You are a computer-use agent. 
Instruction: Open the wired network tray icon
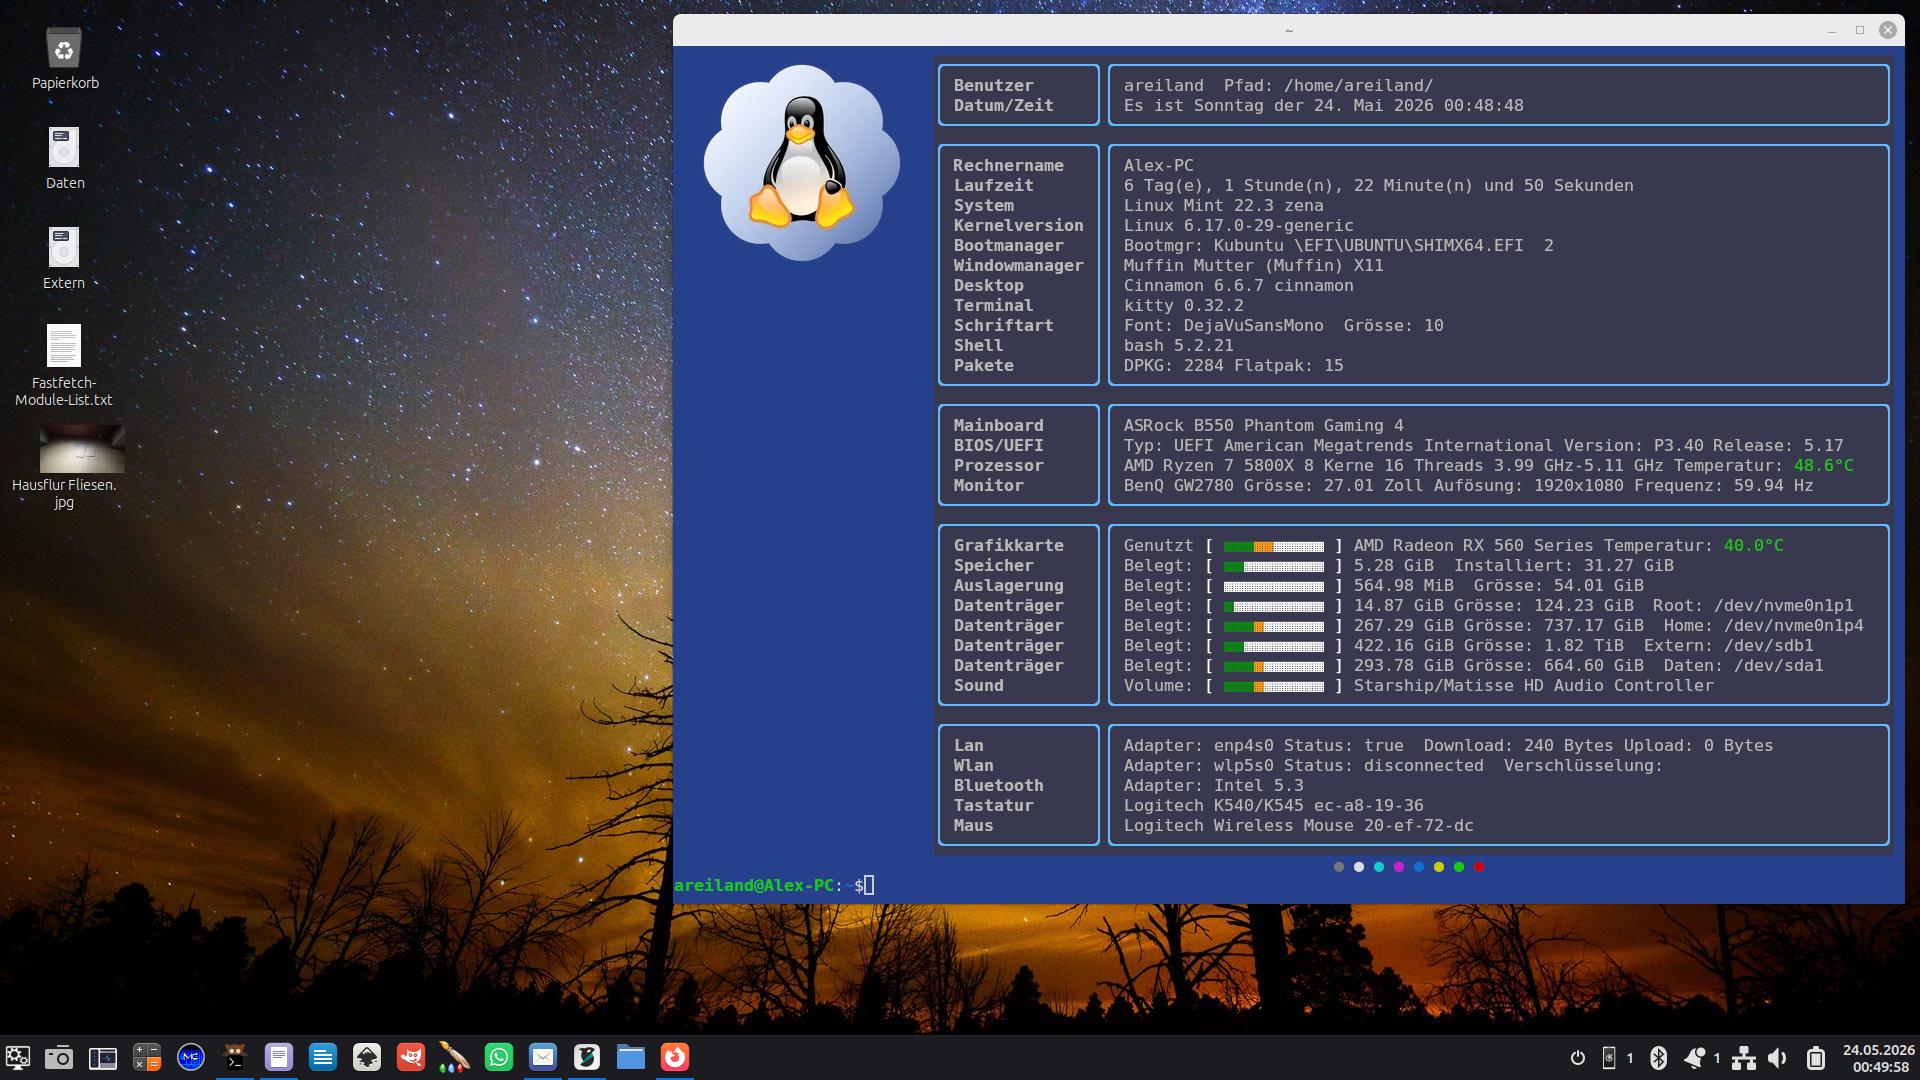click(1744, 1058)
